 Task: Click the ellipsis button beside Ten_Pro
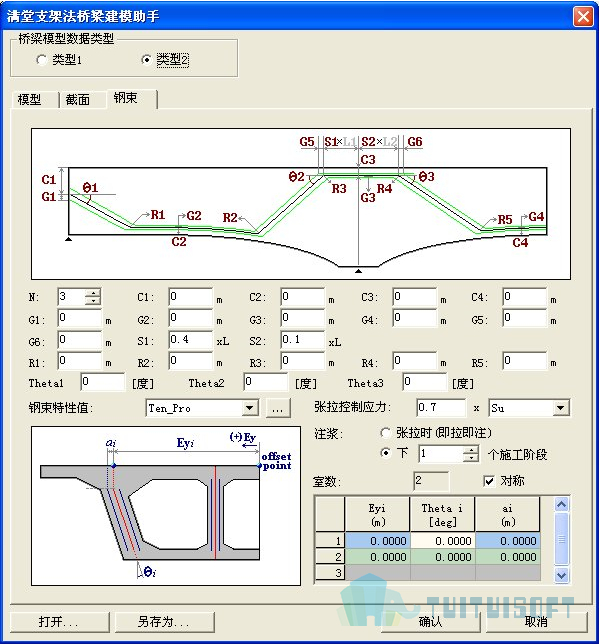(x=278, y=408)
